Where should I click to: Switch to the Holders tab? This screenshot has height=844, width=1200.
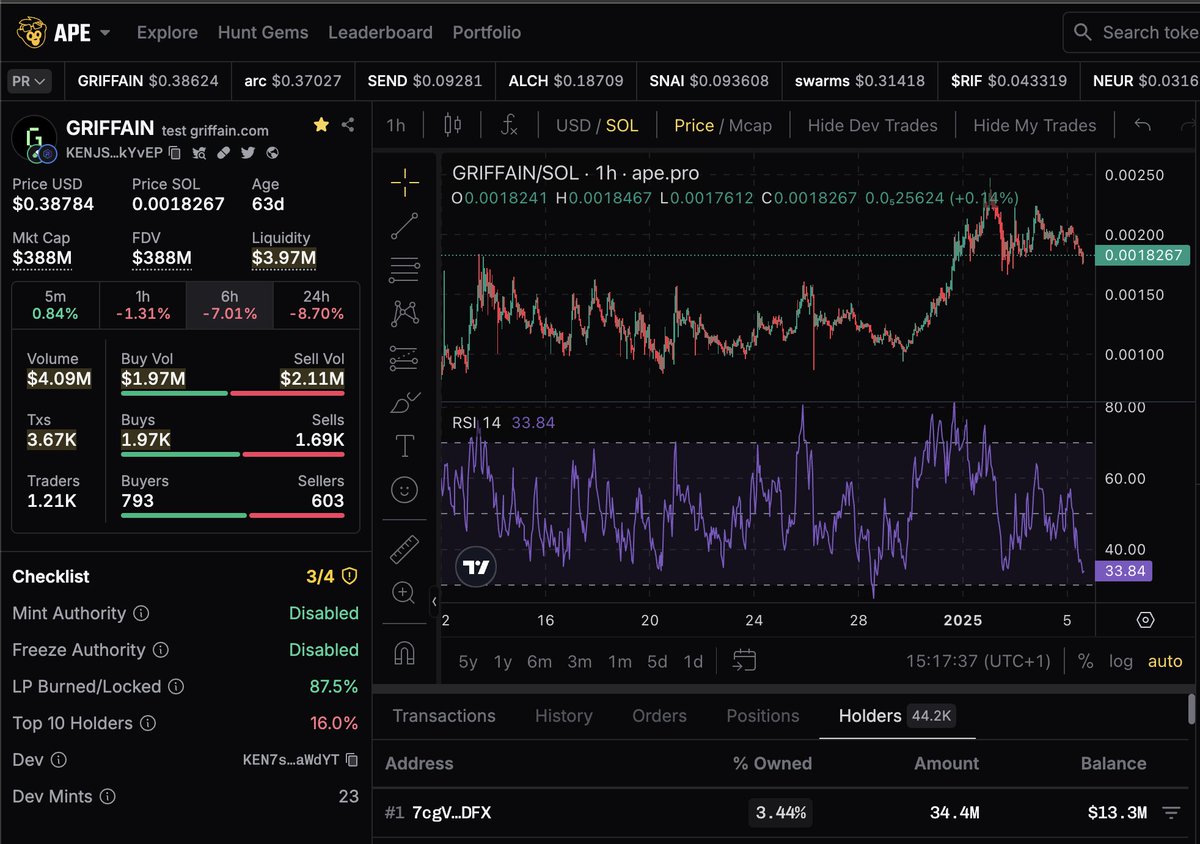[x=897, y=716]
